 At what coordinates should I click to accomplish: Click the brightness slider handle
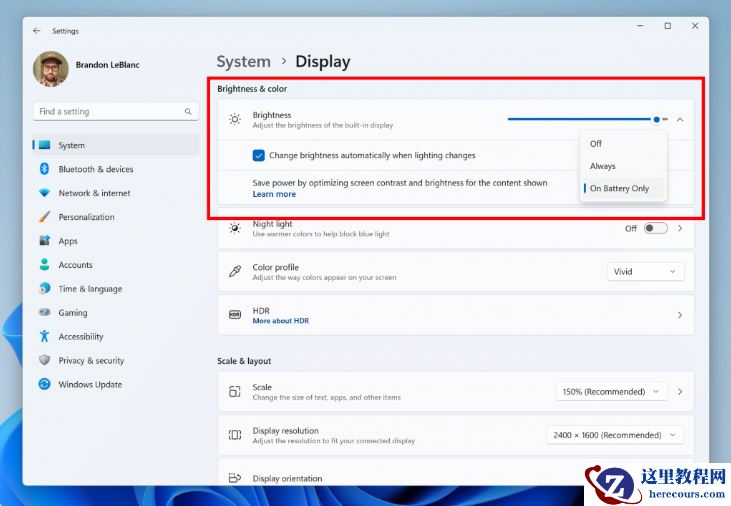pos(657,119)
